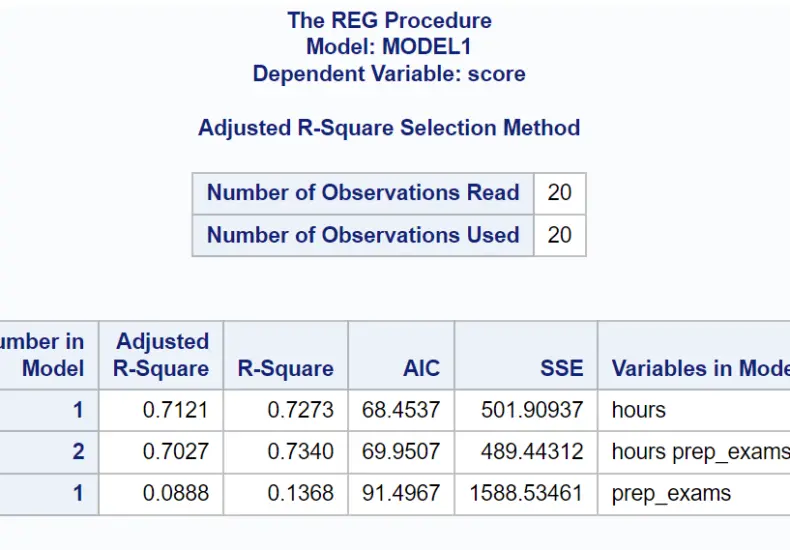Viewport: 790px width, 550px height.
Task: Click the hours variable cell
Action: [x=694, y=410]
